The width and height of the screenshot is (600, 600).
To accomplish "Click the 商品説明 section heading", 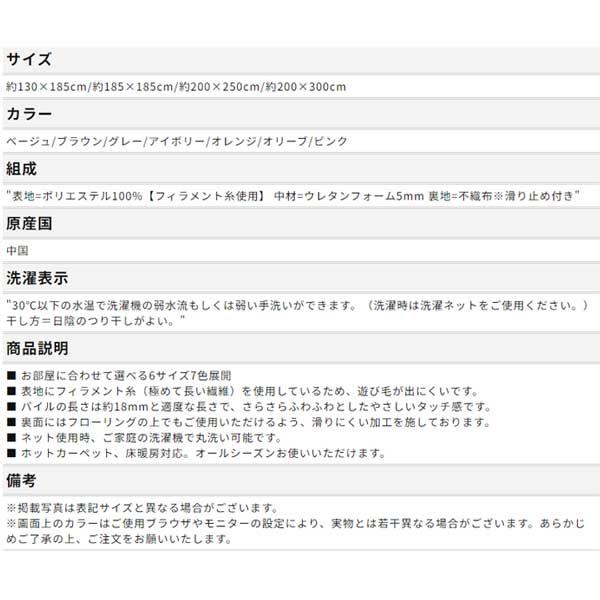I will tap(37, 348).
